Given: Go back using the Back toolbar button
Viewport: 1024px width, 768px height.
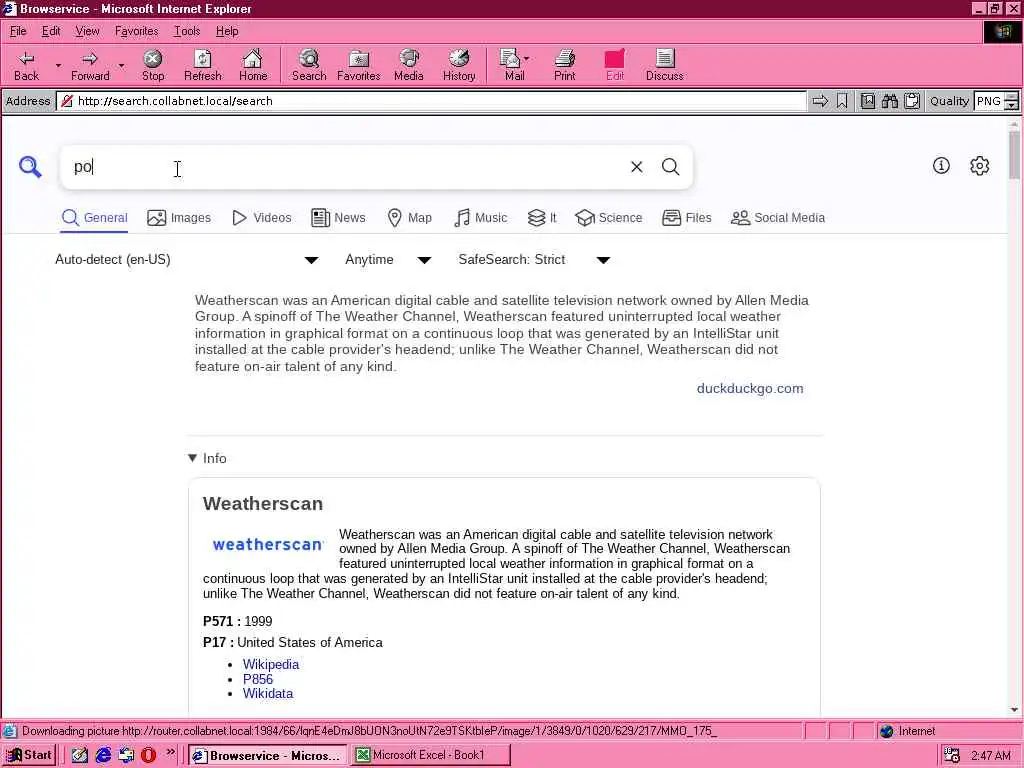Looking at the screenshot, I should 26,66.
